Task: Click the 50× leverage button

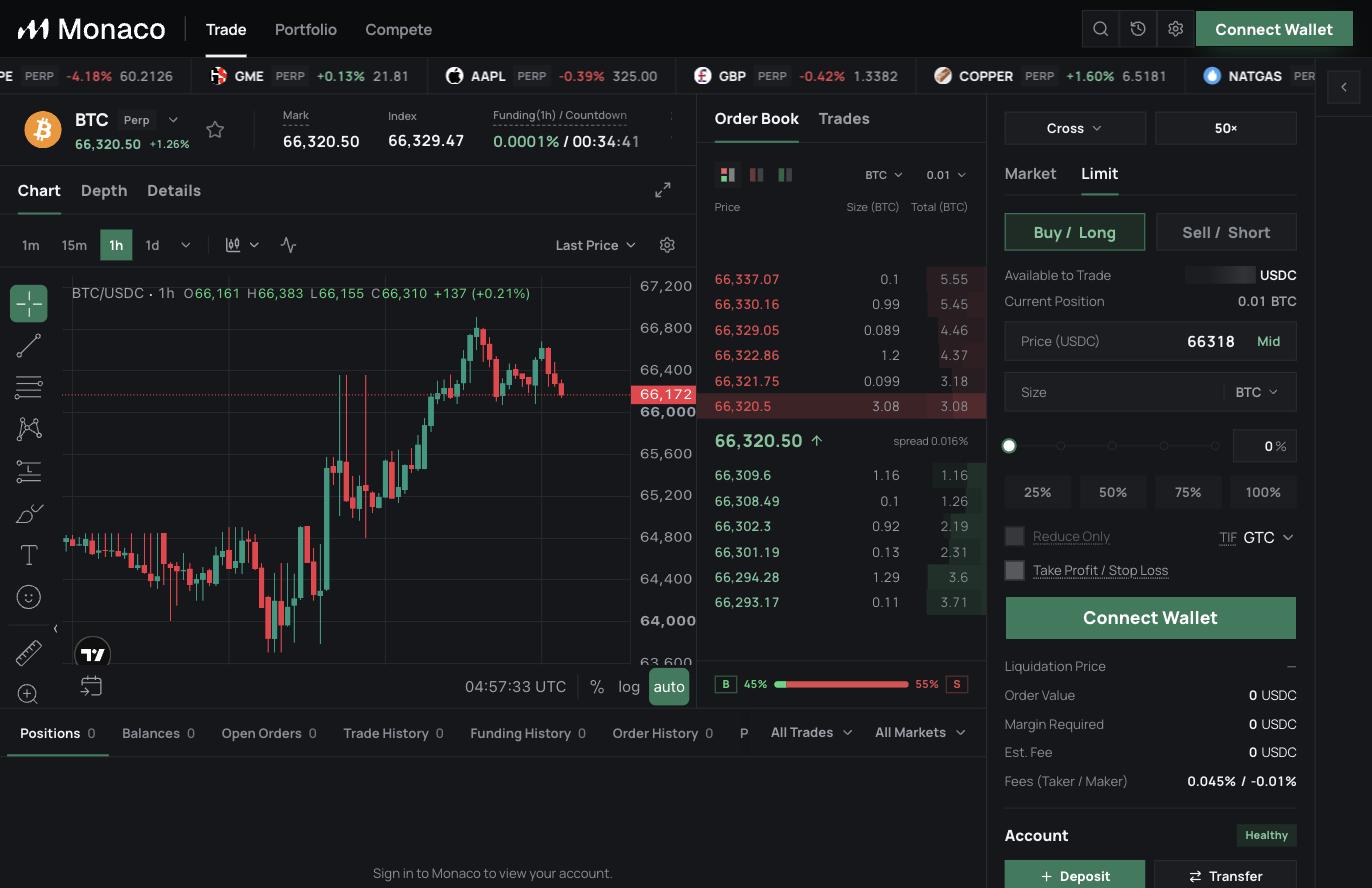Action: click(x=1226, y=128)
